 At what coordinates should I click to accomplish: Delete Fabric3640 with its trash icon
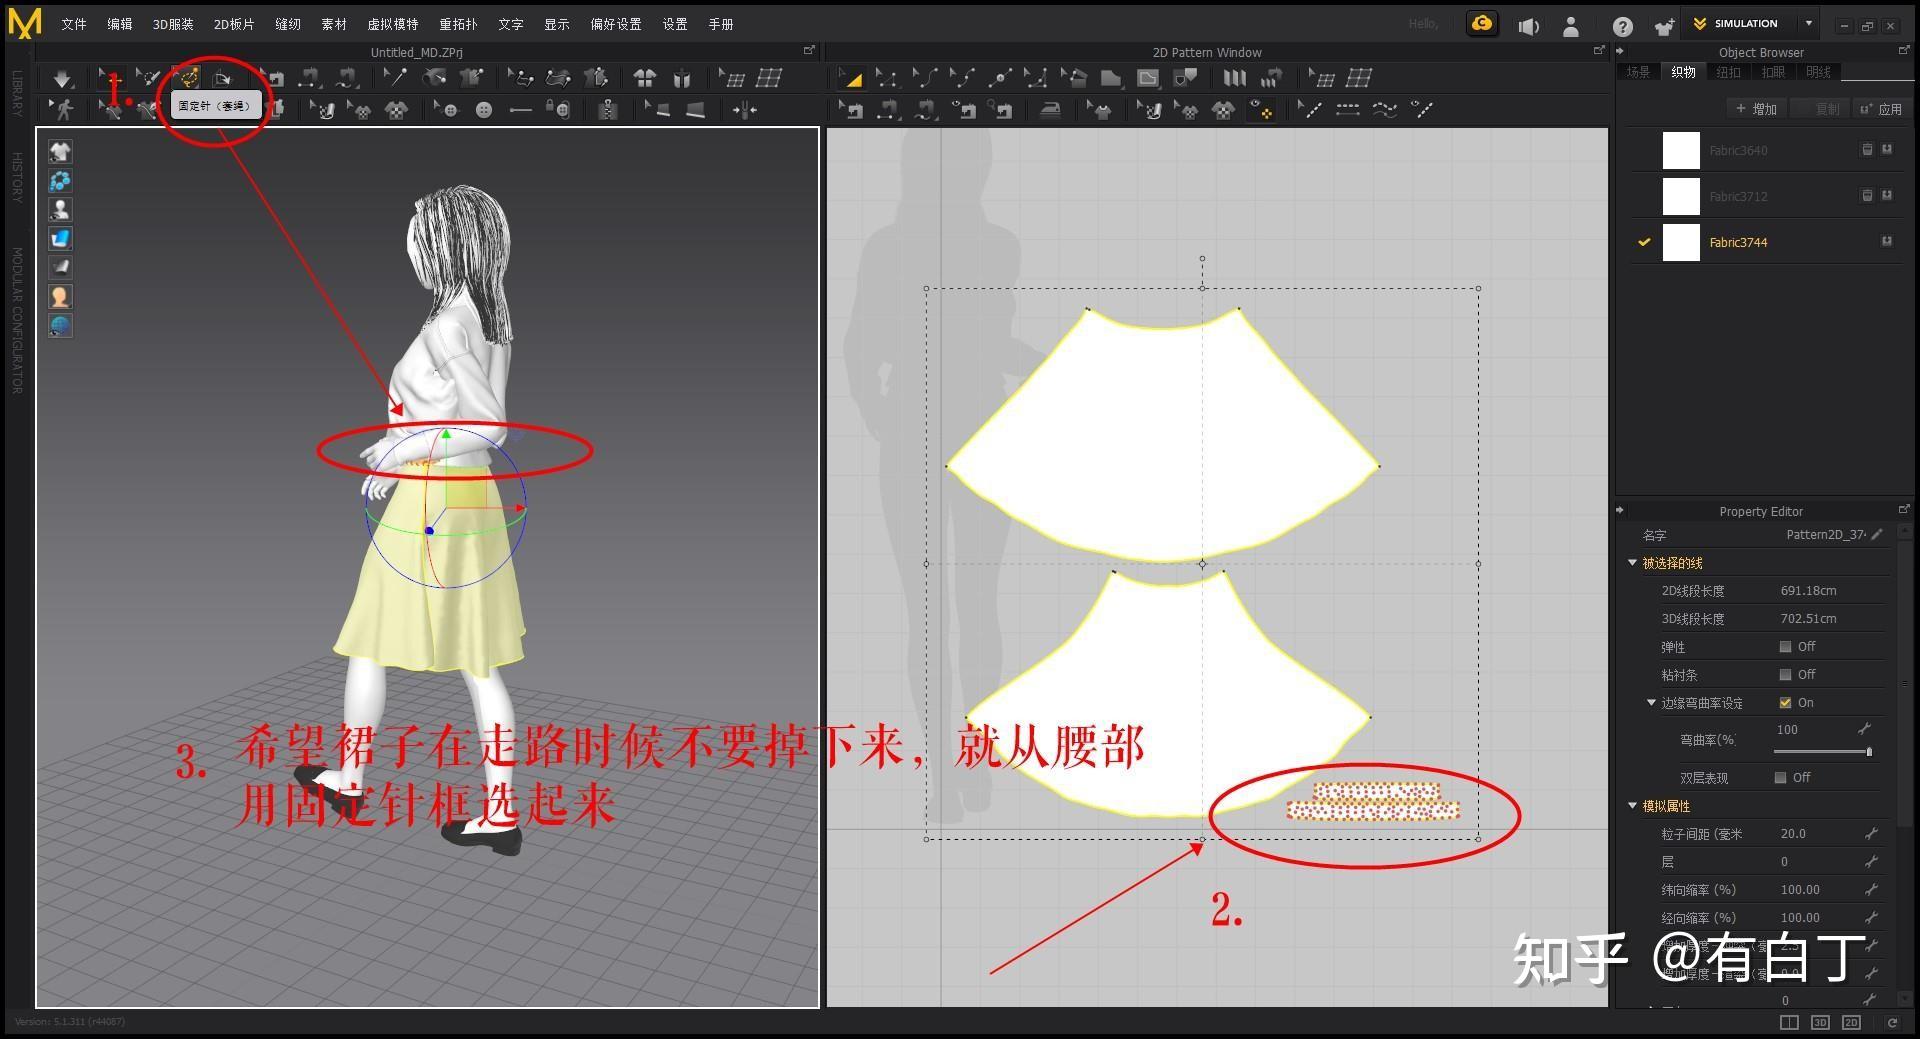point(1866,149)
